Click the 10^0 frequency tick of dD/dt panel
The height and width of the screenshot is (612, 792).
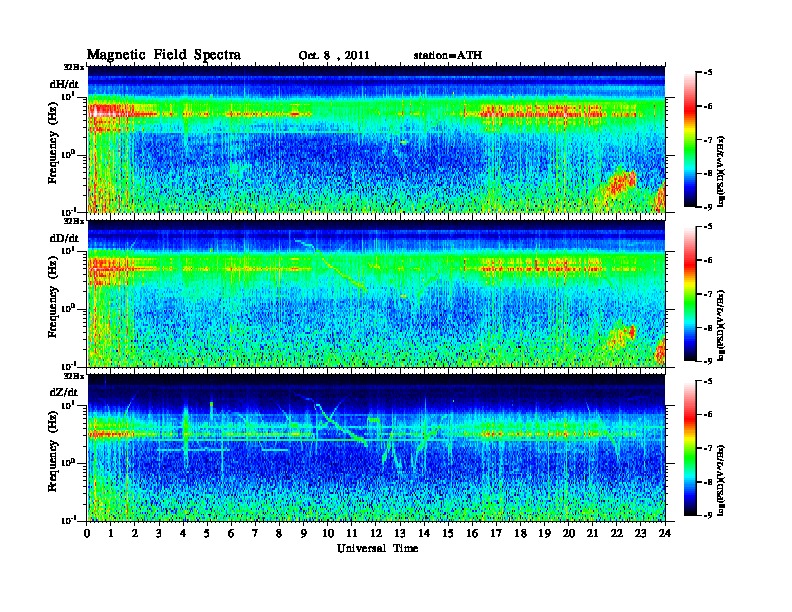[x=69, y=308]
